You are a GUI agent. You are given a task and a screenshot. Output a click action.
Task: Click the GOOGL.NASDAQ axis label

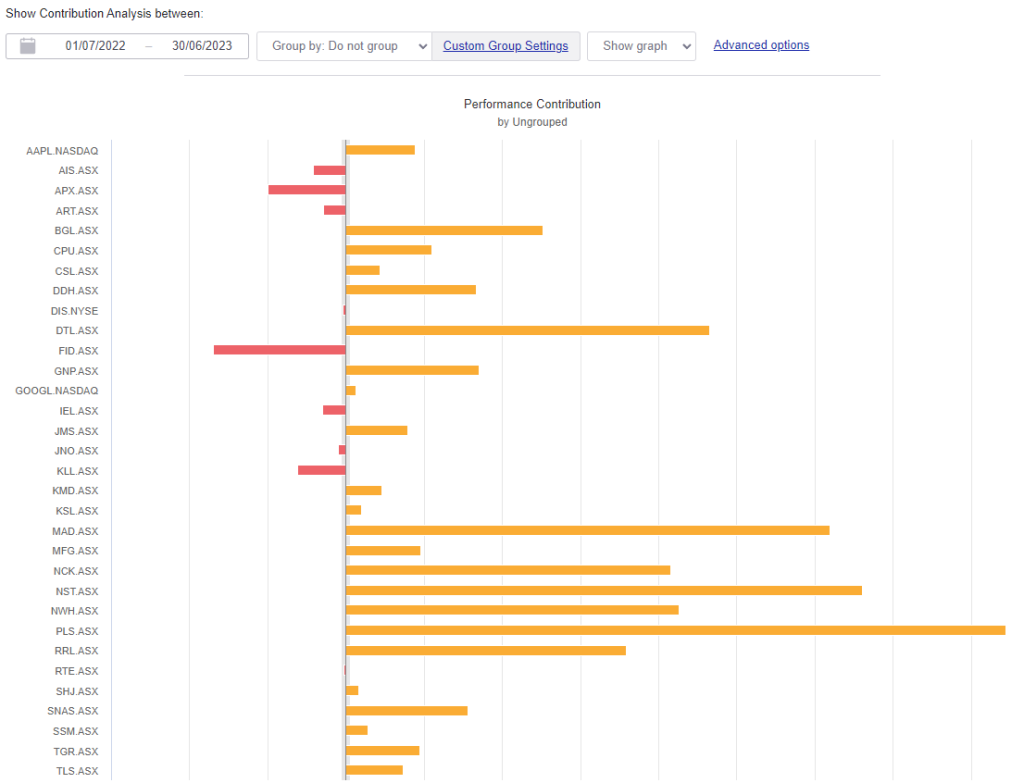coord(57,391)
